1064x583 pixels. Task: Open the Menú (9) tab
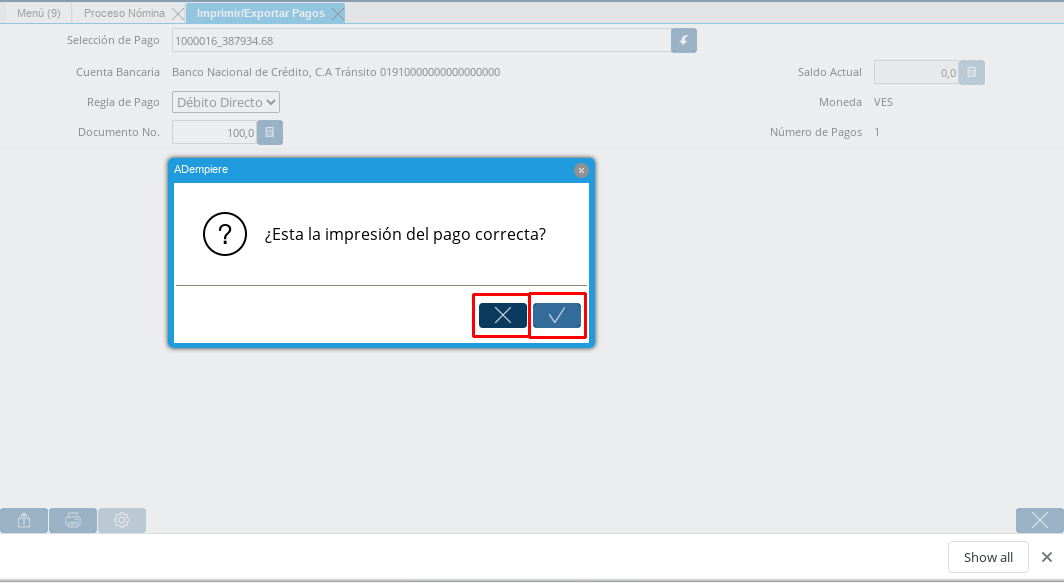click(x=37, y=13)
